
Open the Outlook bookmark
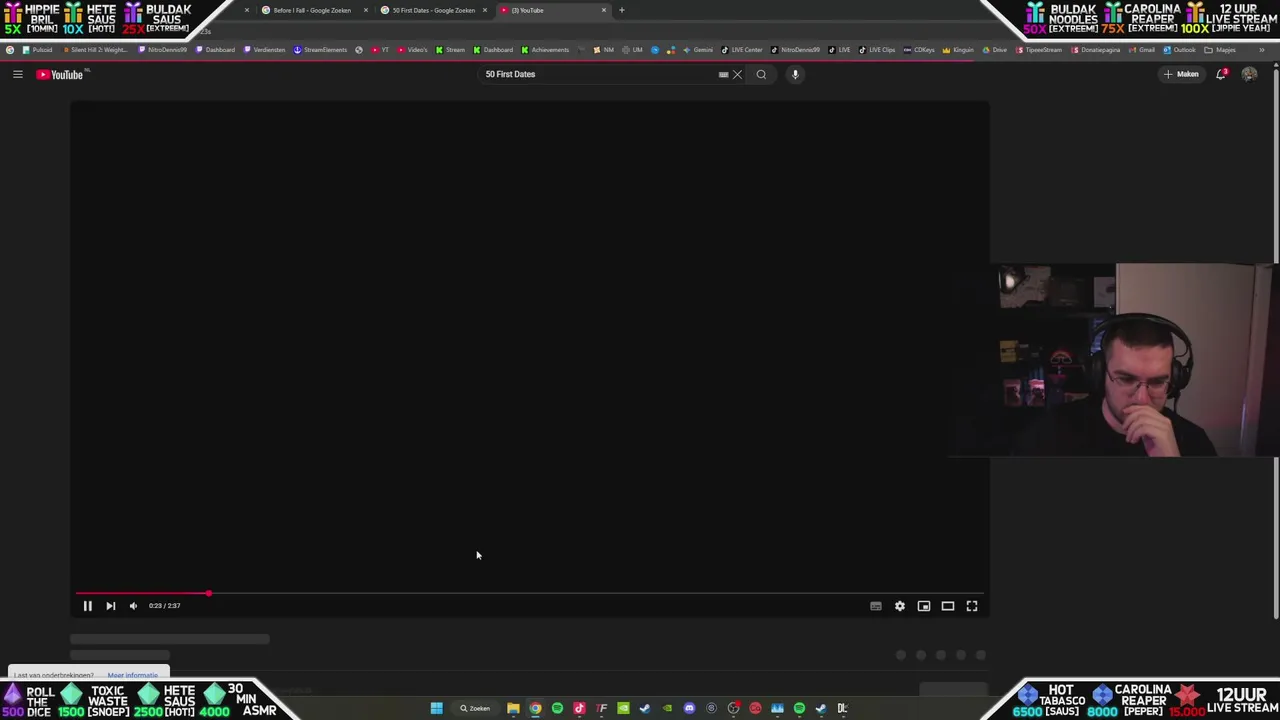pos(1180,49)
